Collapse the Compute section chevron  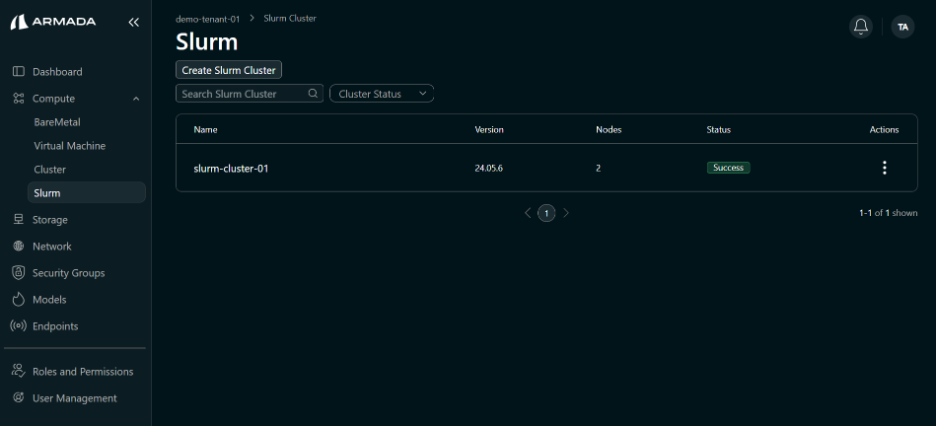pyautogui.click(x=136, y=98)
